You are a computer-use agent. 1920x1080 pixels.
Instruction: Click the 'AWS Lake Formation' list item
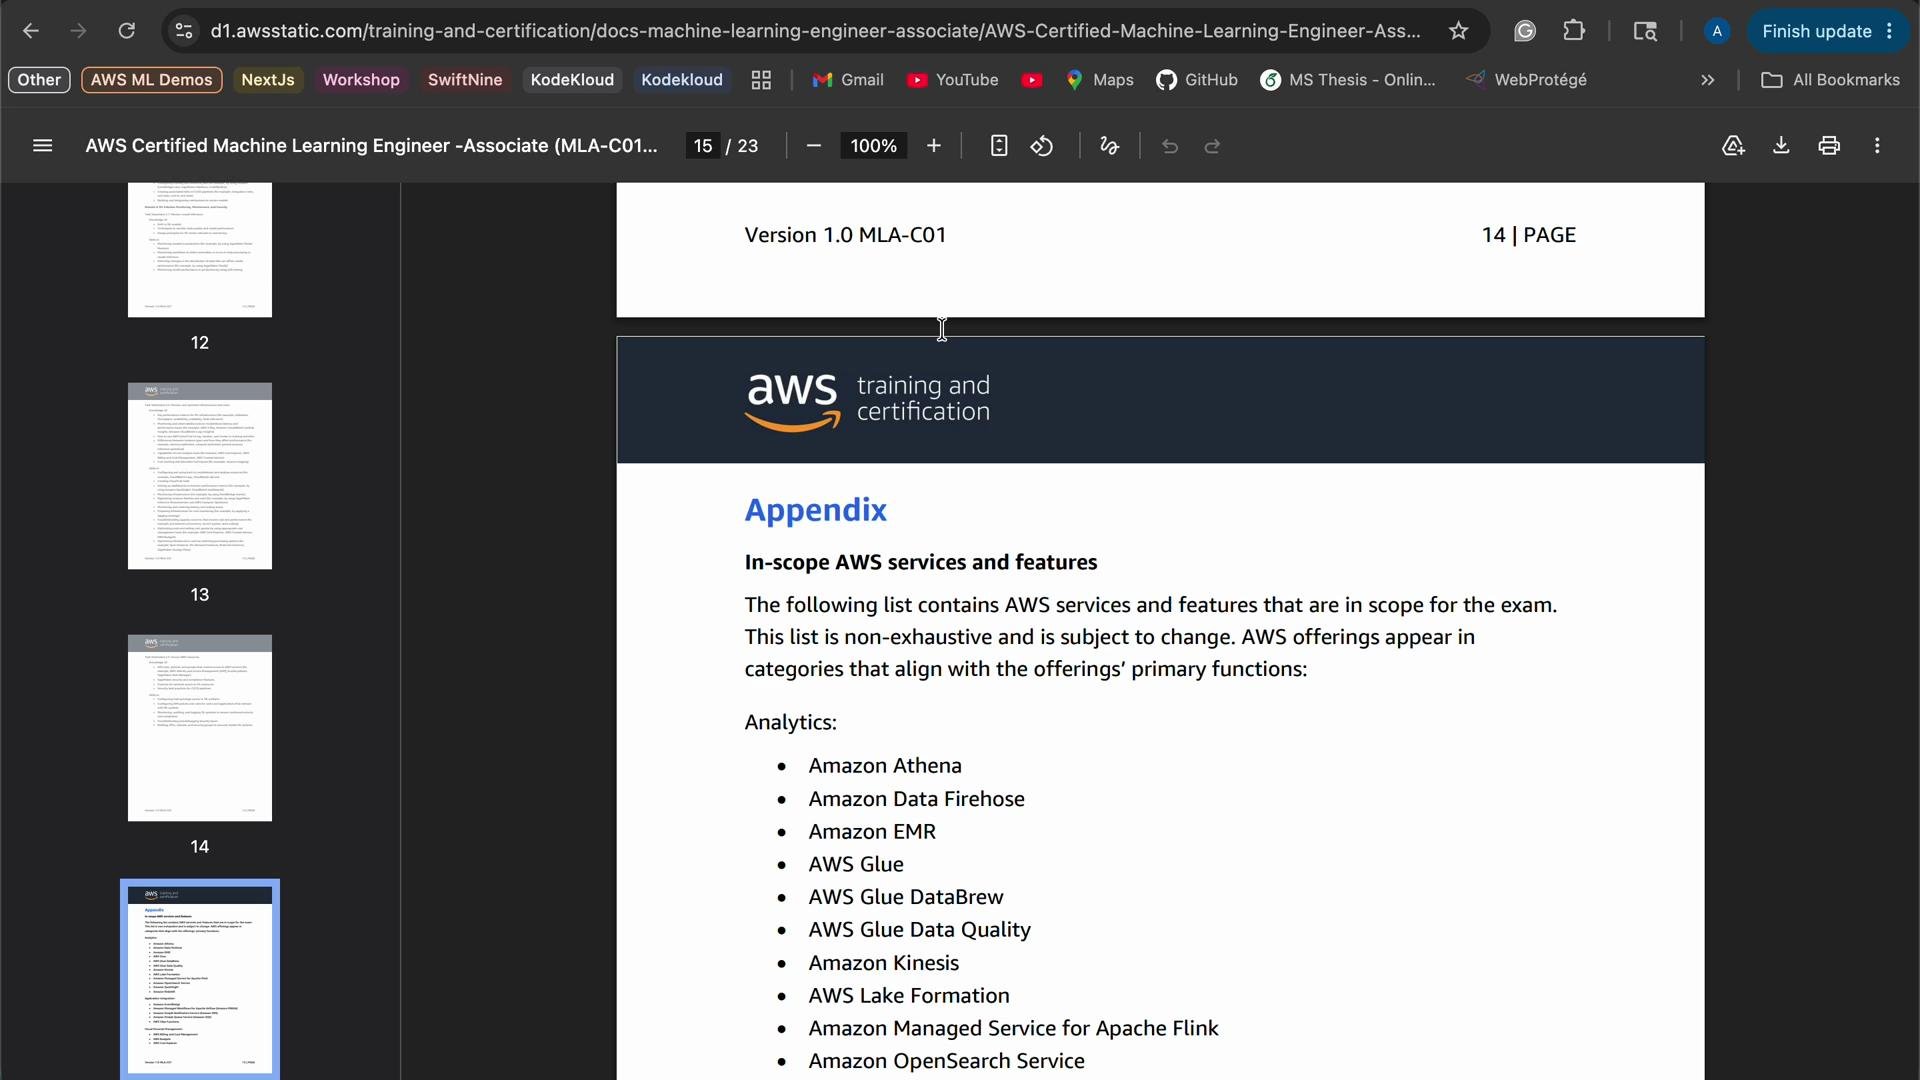click(x=908, y=996)
